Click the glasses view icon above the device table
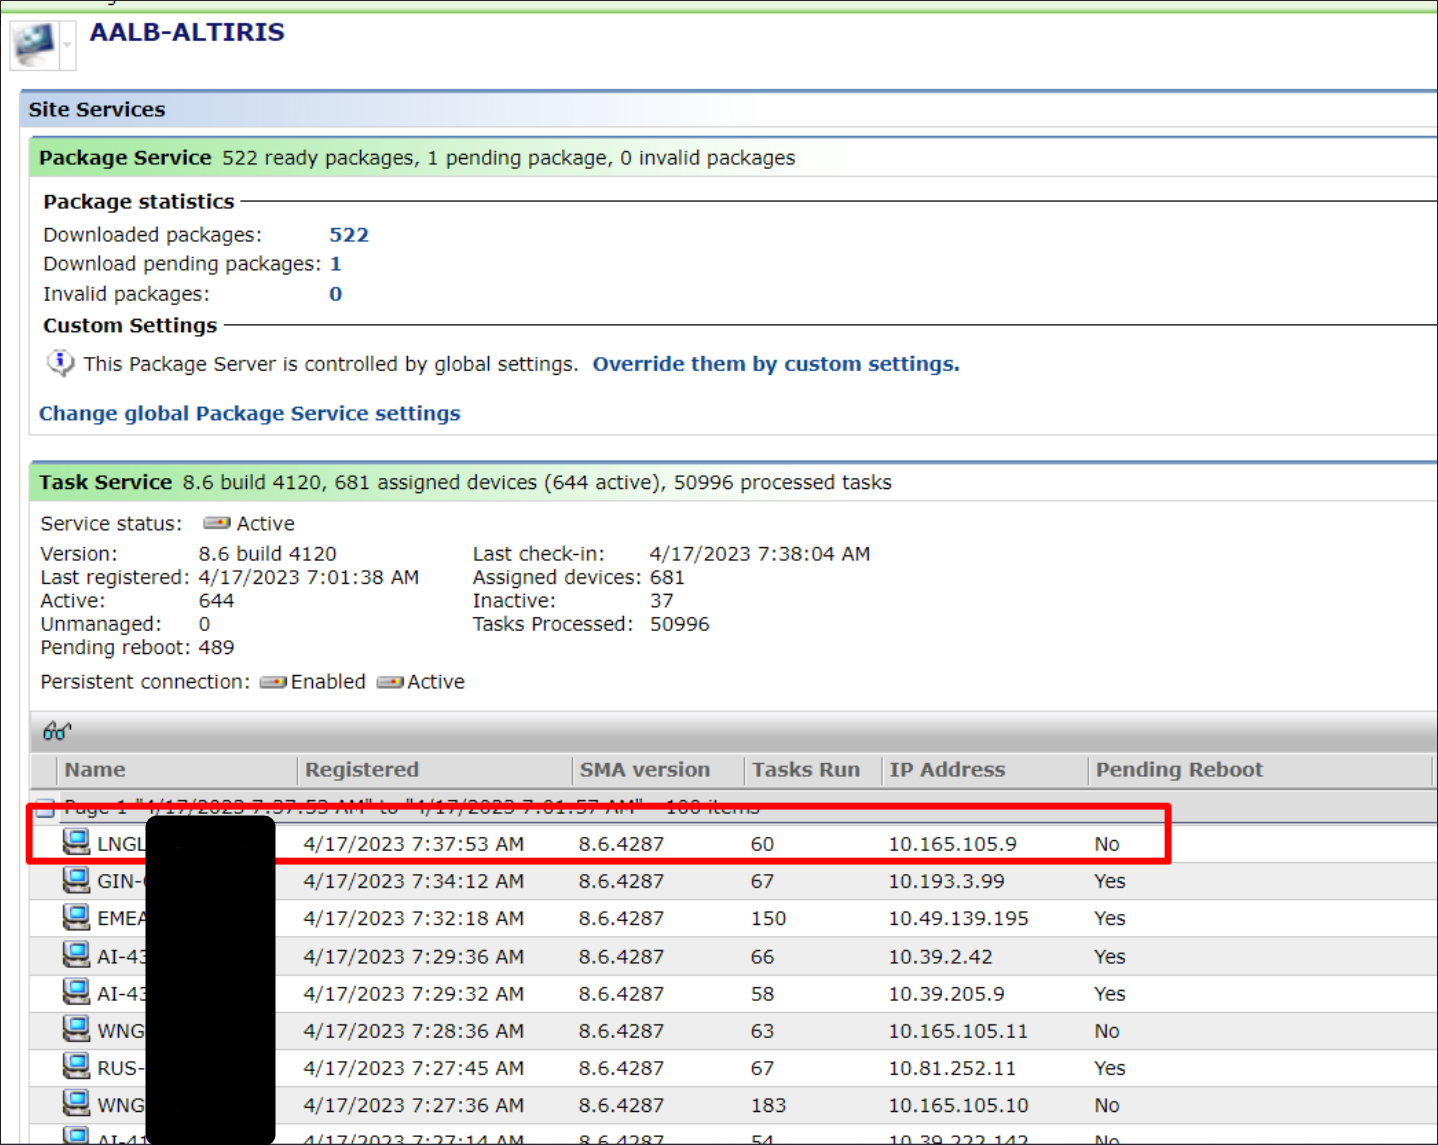 tap(57, 731)
